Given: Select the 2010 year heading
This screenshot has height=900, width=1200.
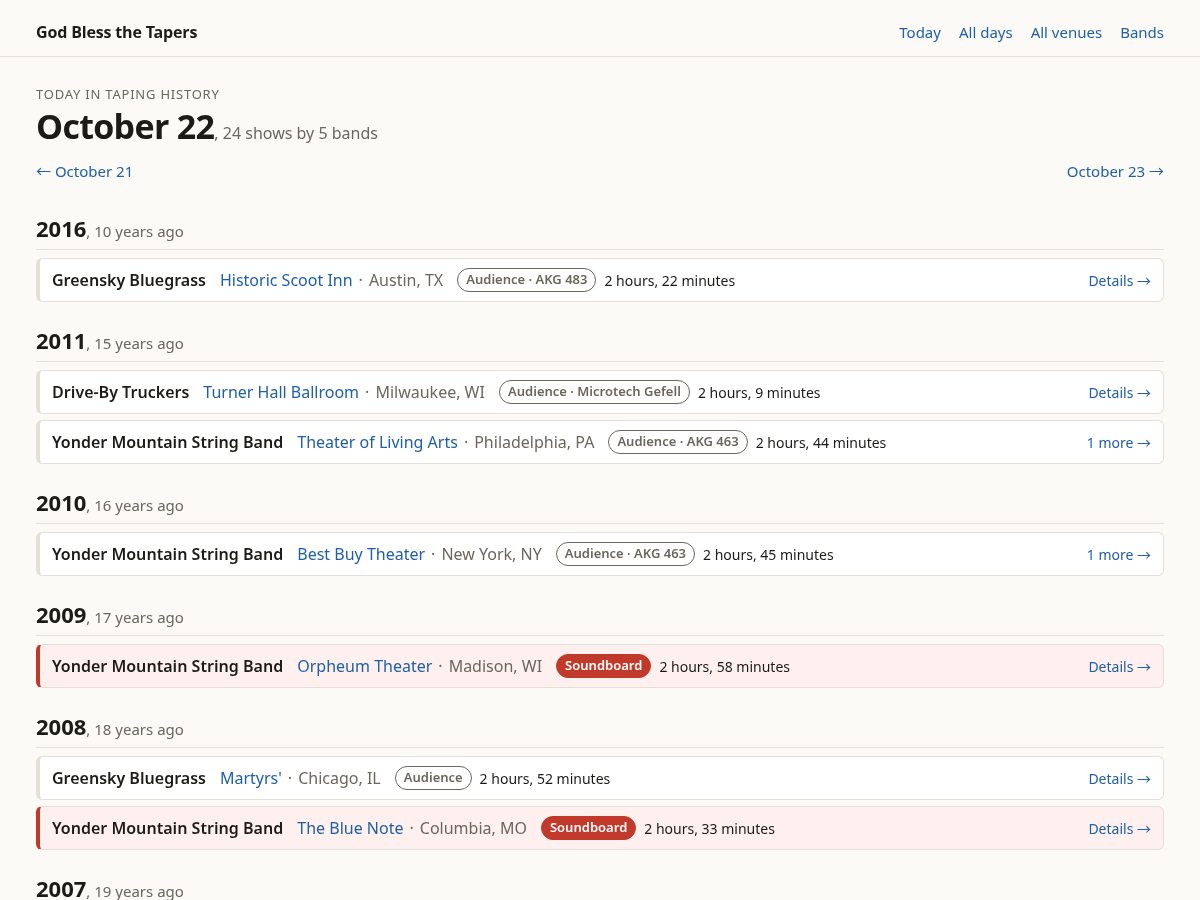Looking at the screenshot, I should click(61, 504).
